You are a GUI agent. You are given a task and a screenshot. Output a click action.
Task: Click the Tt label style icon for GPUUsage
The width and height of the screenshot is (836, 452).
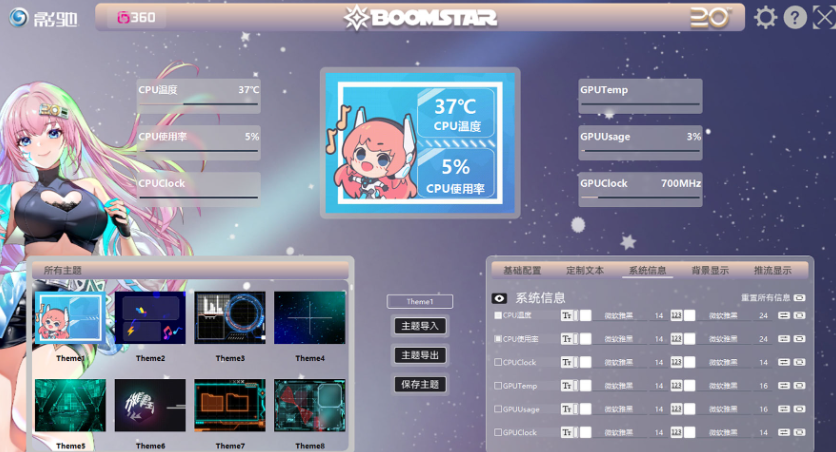(567, 409)
